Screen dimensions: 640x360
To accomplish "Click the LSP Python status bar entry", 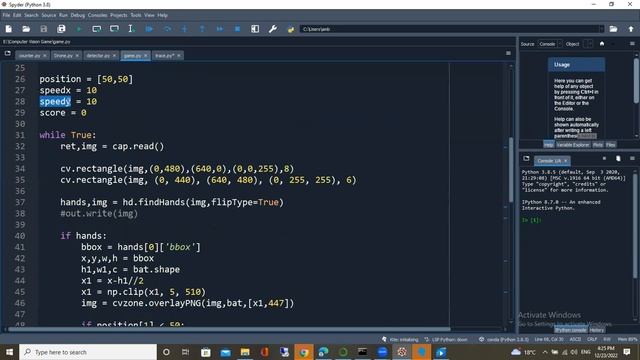I will [x=446, y=340].
